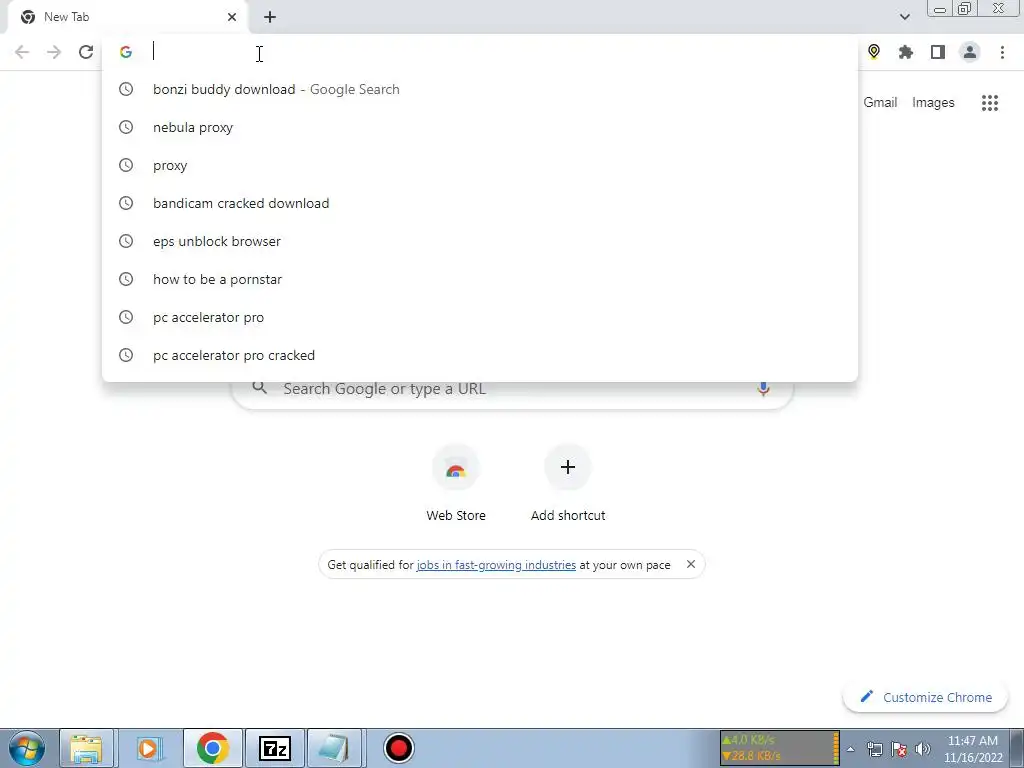The height and width of the screenshot is (768, 1024).
Task: Click the voice search microphone icon
Action: tap(763, 389)
